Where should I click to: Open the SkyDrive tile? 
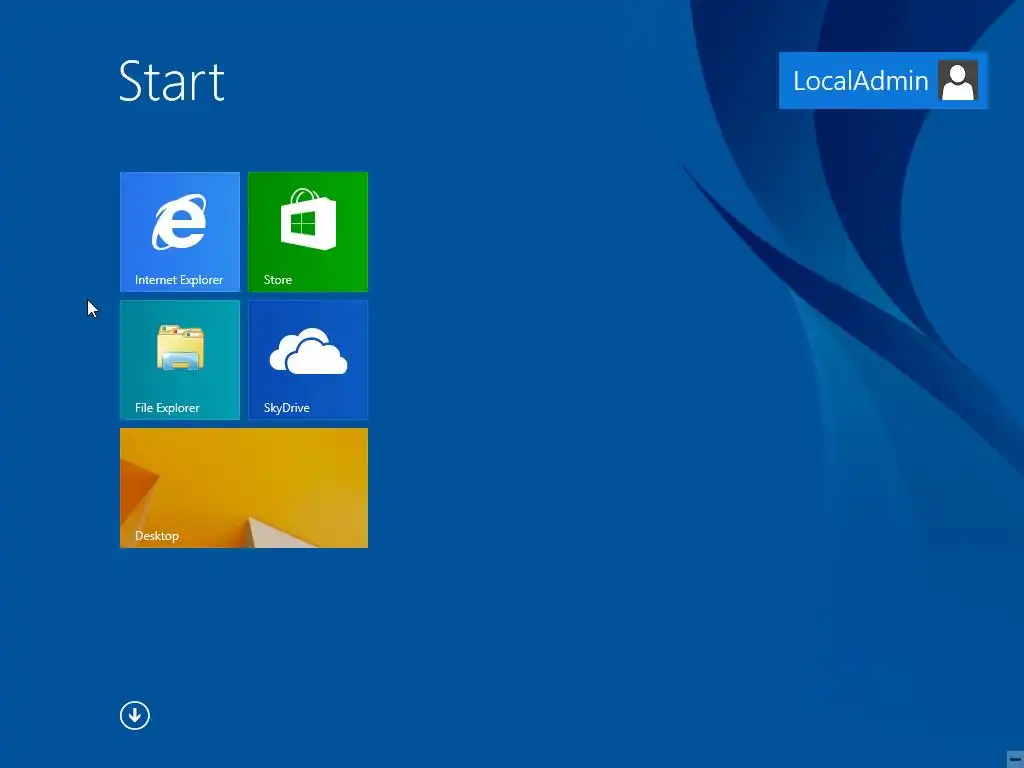click(x=308, y=359)
